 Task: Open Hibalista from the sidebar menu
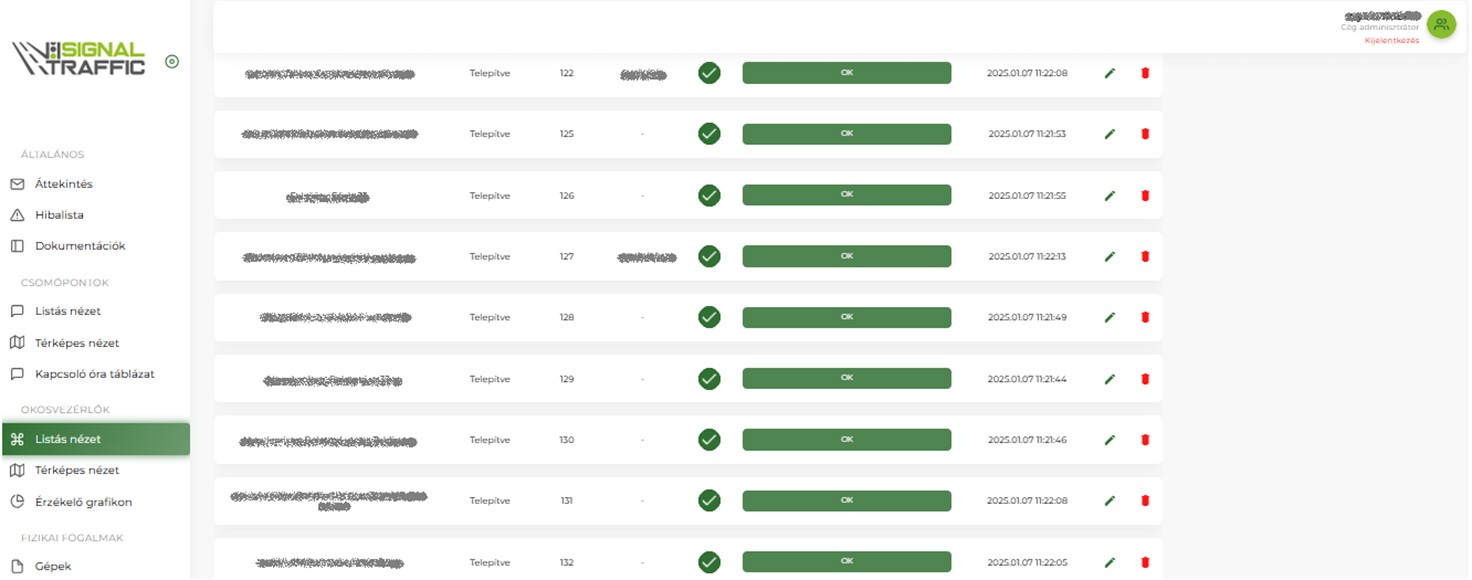pyautogui.click(x=59, y=215)
